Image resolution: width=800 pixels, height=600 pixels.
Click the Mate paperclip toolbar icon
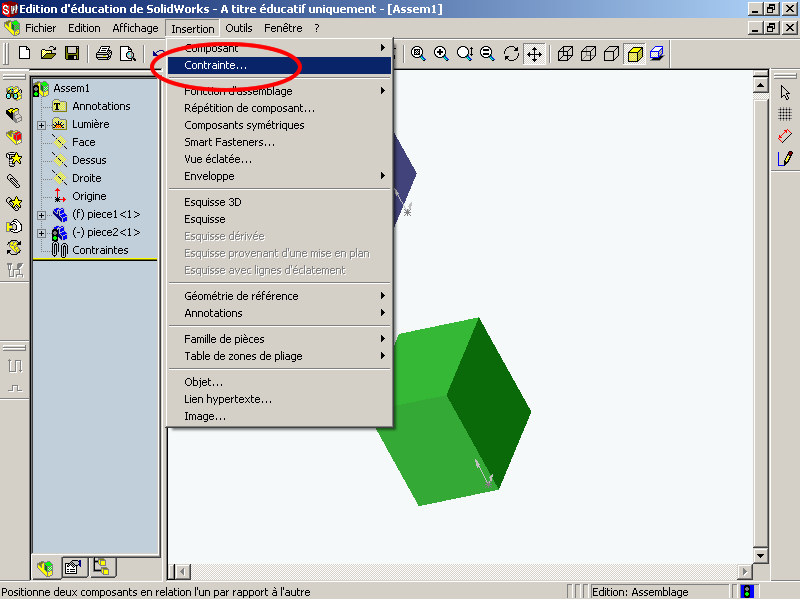coord(14,181)
